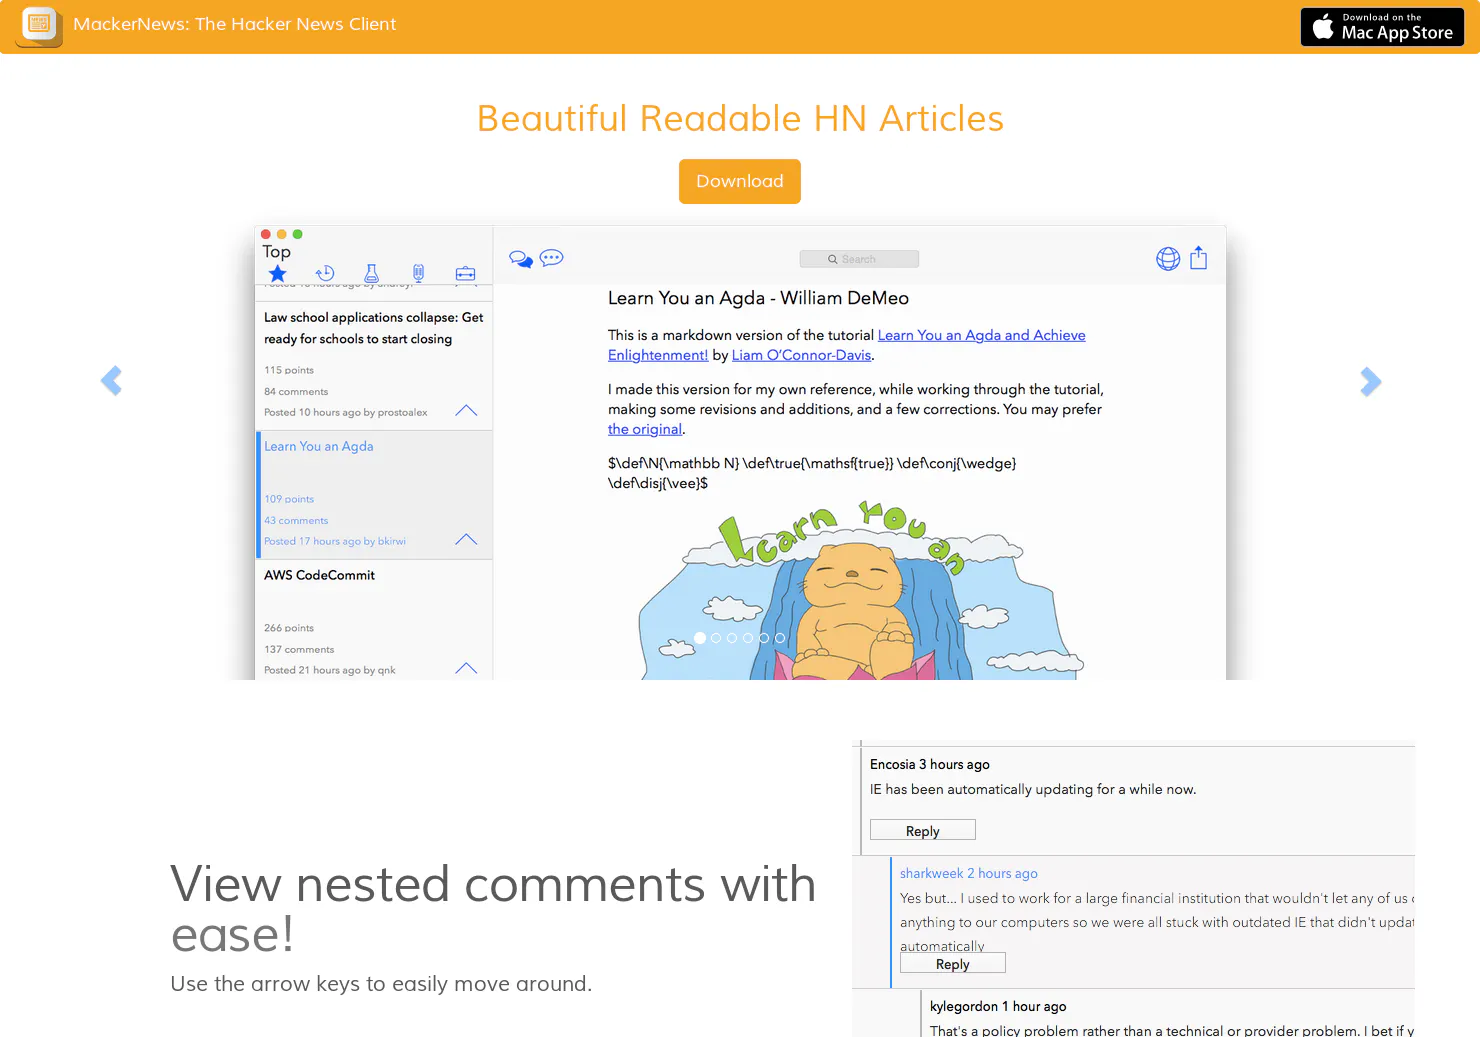Select the microphone icon in the sidebar
Screen dimensions: 1480x1037
418,273
